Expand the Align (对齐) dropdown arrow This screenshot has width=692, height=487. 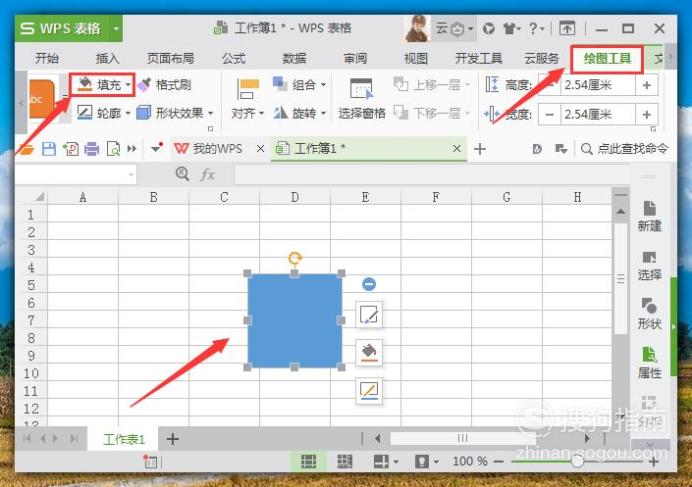pos(261,113)
